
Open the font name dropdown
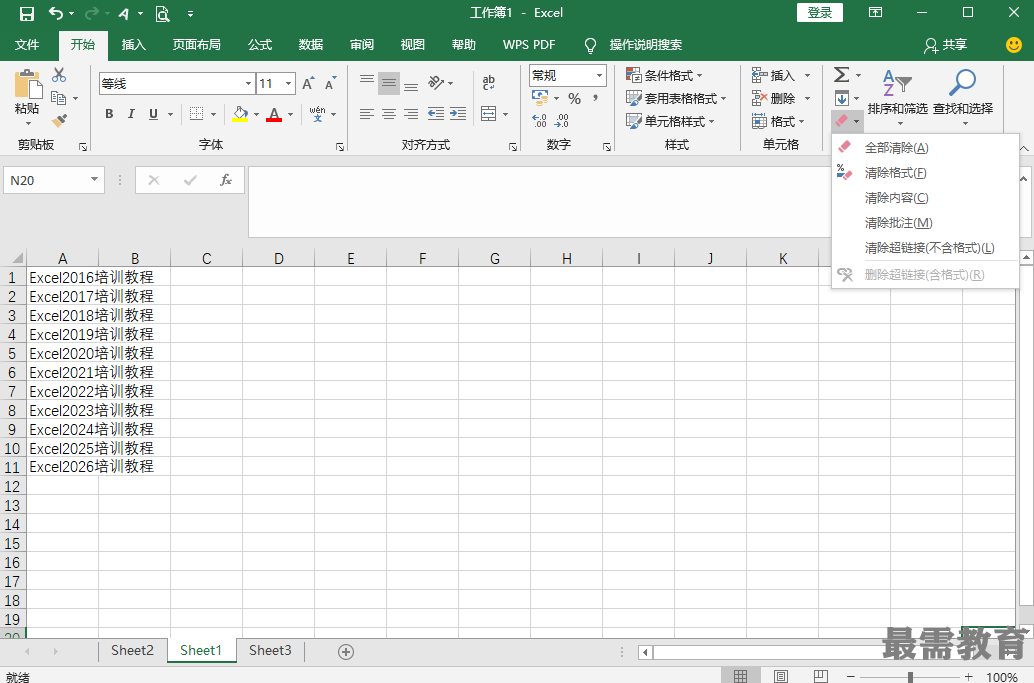point(249,84)
